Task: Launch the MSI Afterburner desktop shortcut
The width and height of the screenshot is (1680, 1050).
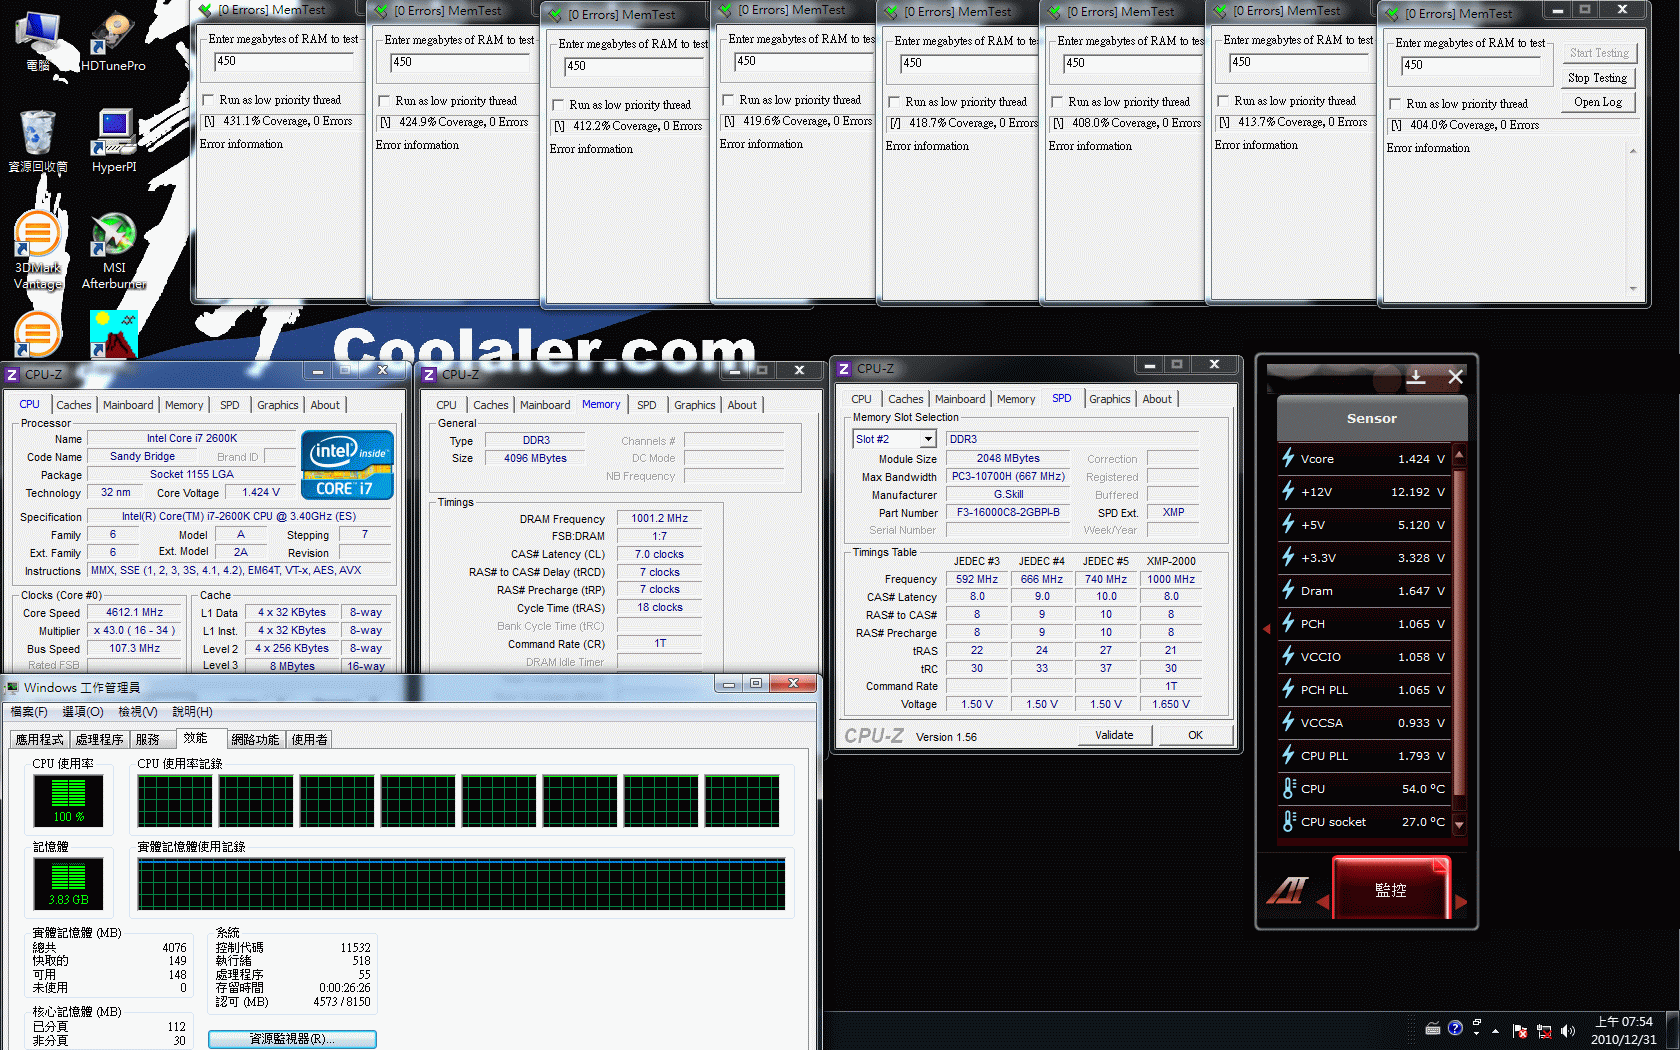Action: pyautogui.click(x=114, y=250)
